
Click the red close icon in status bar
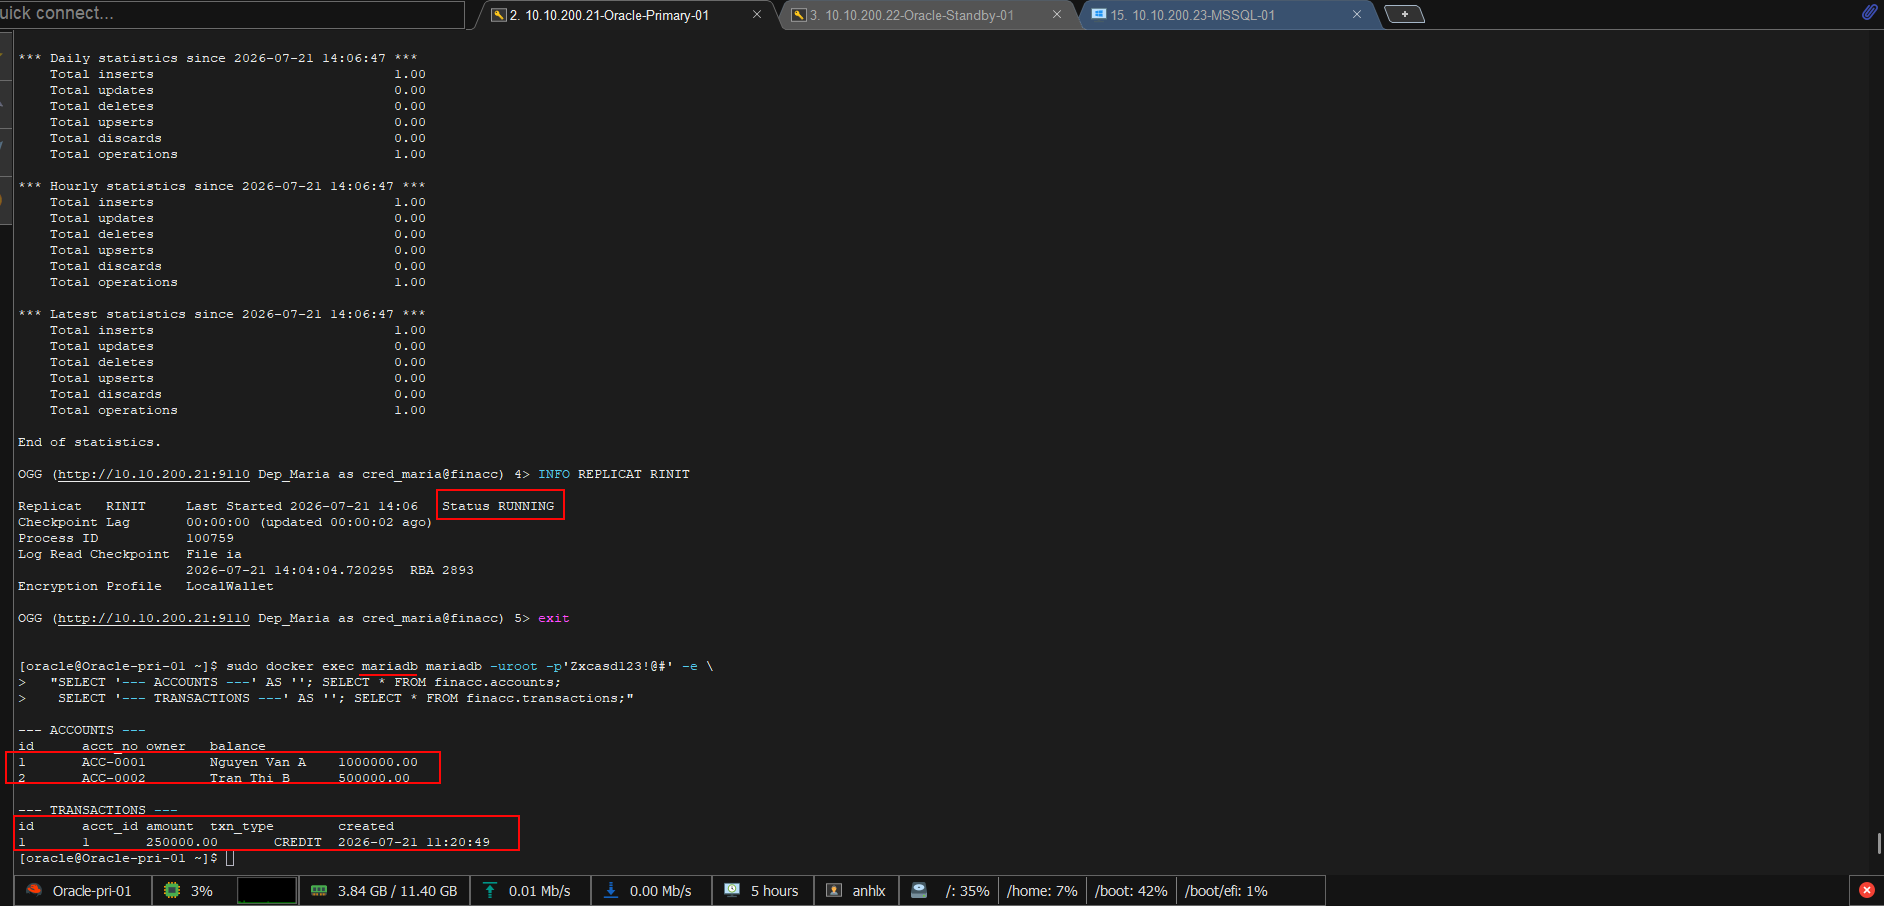[1867, 890]
